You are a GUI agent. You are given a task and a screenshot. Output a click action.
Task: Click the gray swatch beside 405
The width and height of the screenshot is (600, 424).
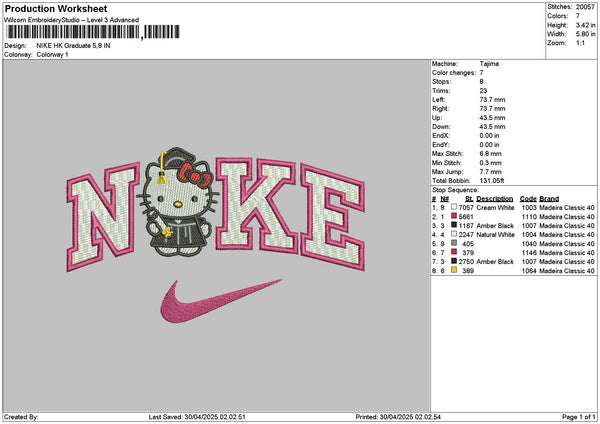click(454, 243)
